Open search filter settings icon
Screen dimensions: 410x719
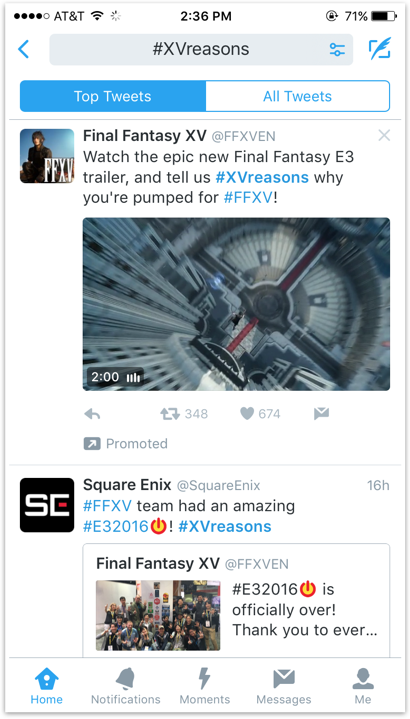click(337, 49)
